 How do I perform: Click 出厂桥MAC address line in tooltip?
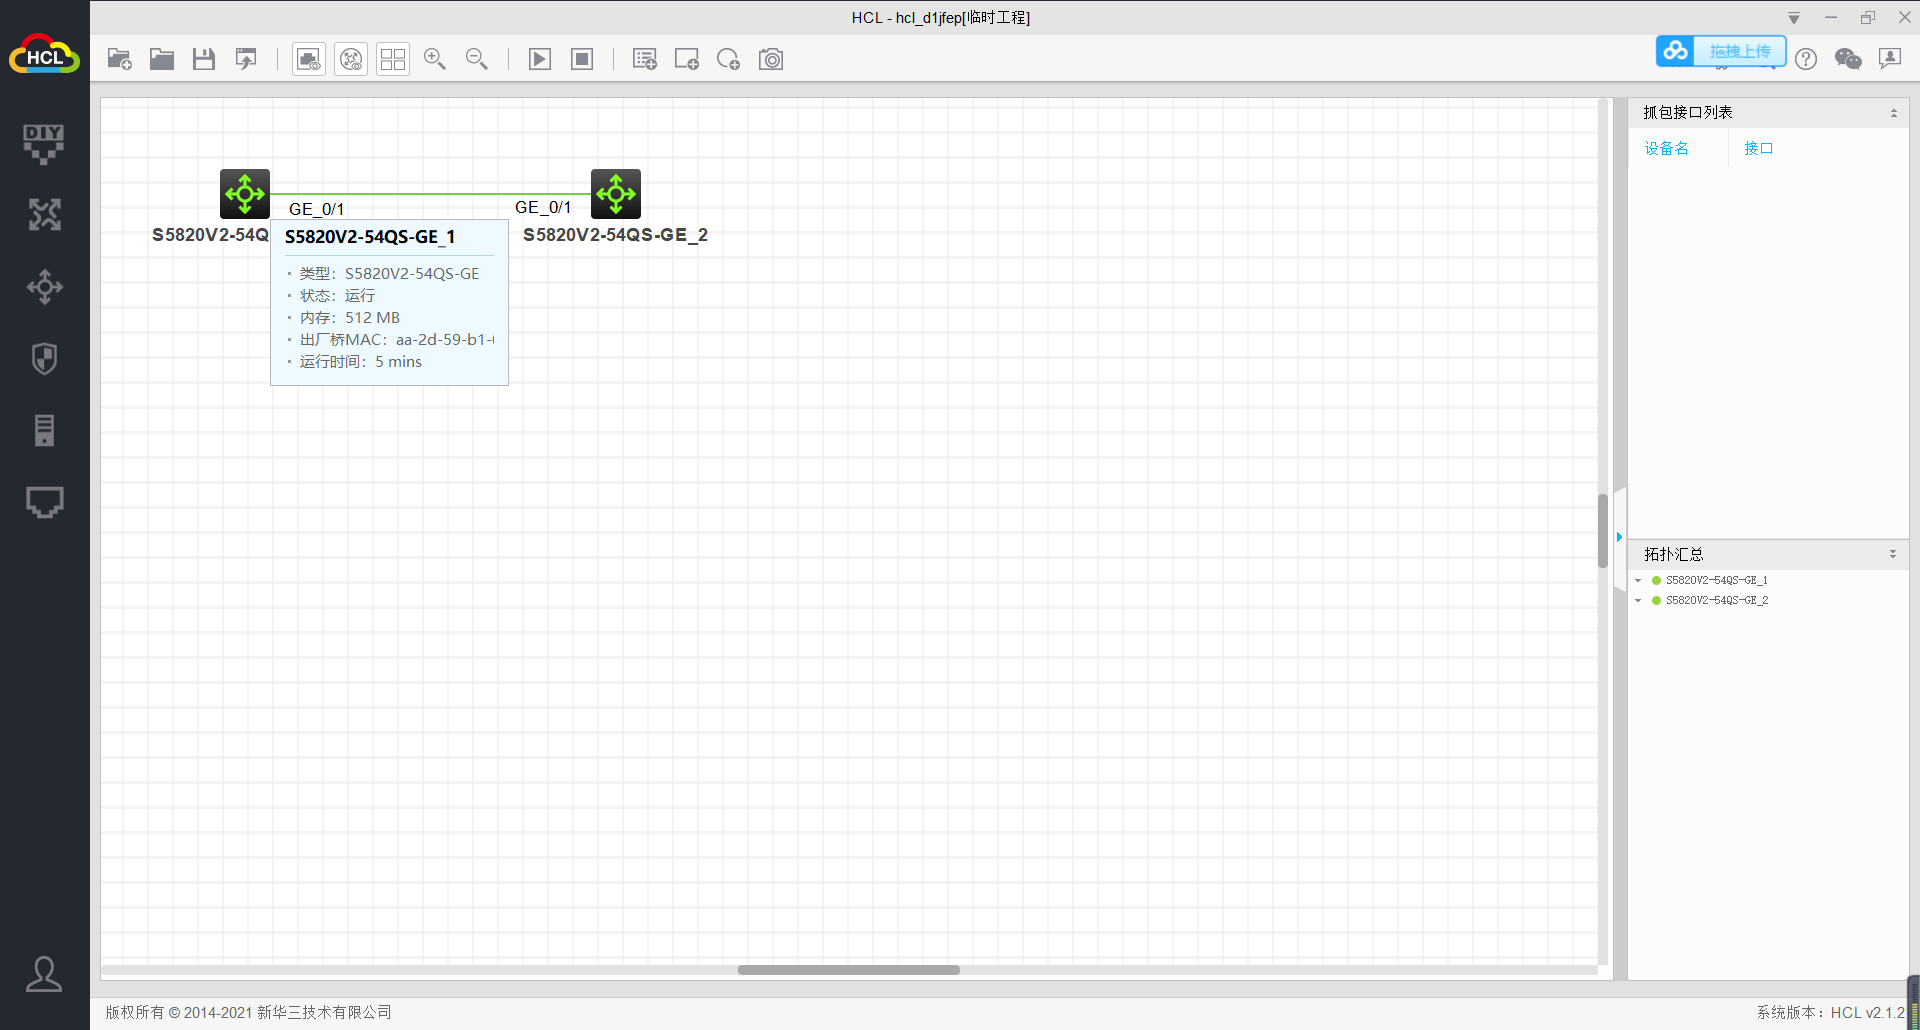tap(396, 340)
